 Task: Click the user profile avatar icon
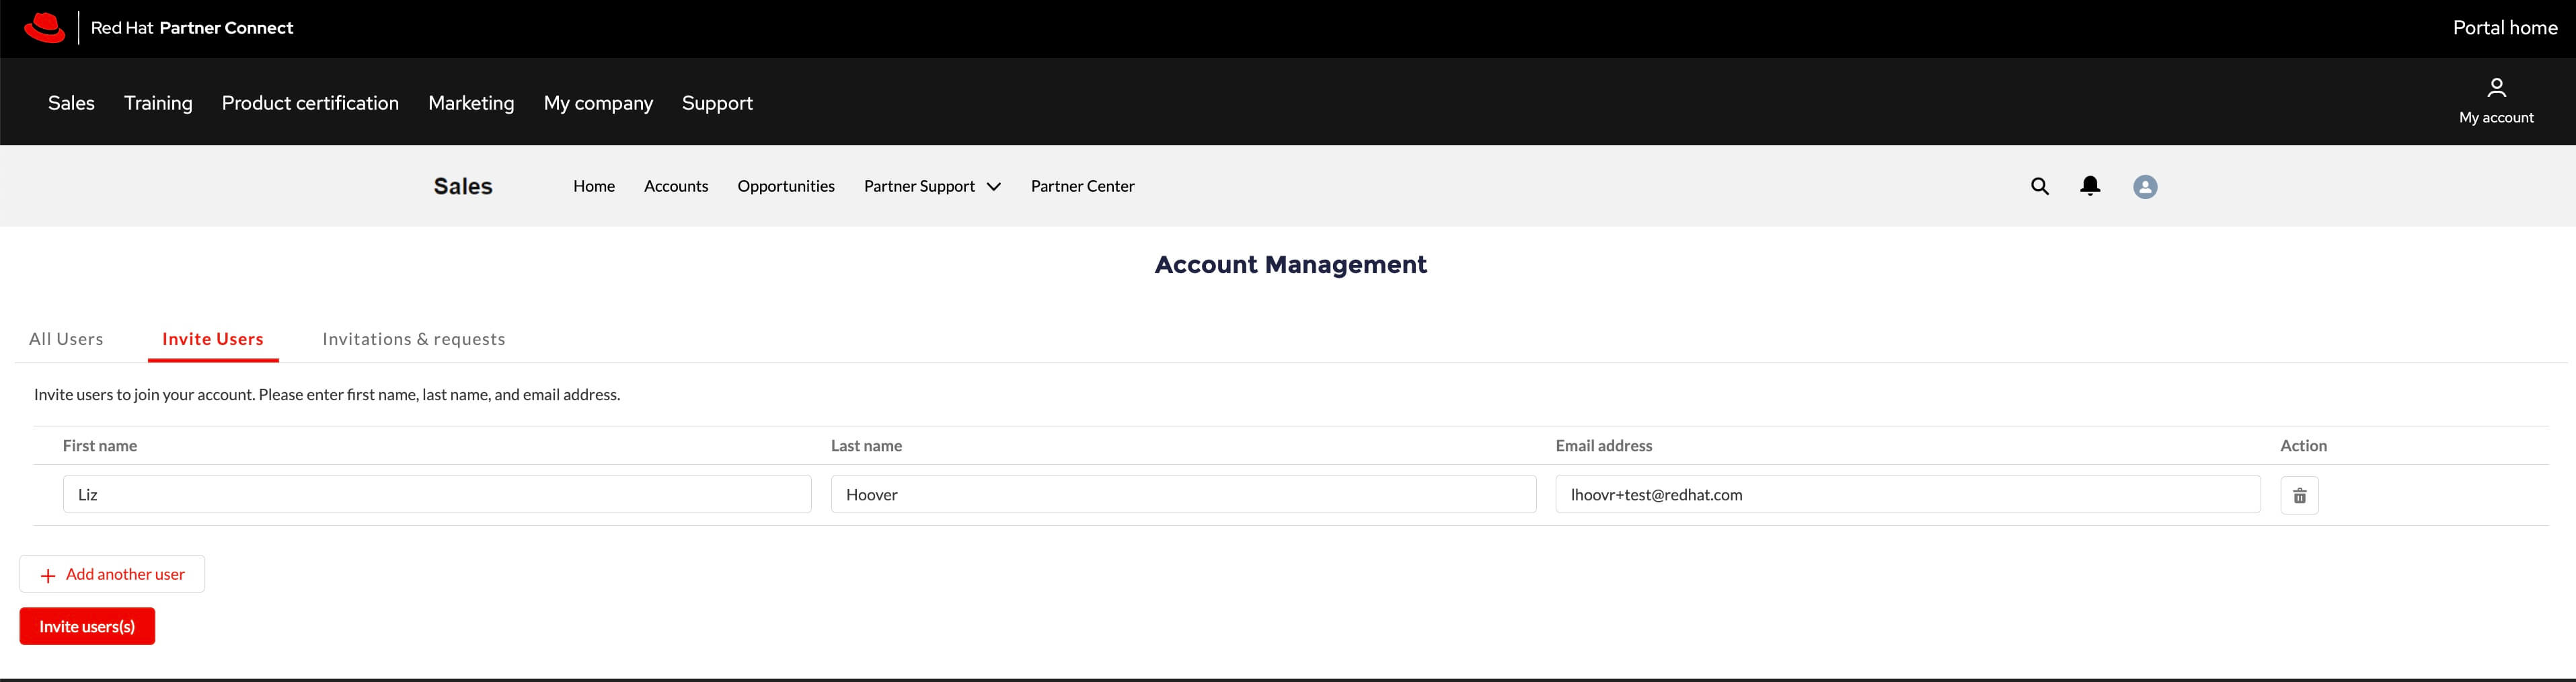pos(2145,187)
